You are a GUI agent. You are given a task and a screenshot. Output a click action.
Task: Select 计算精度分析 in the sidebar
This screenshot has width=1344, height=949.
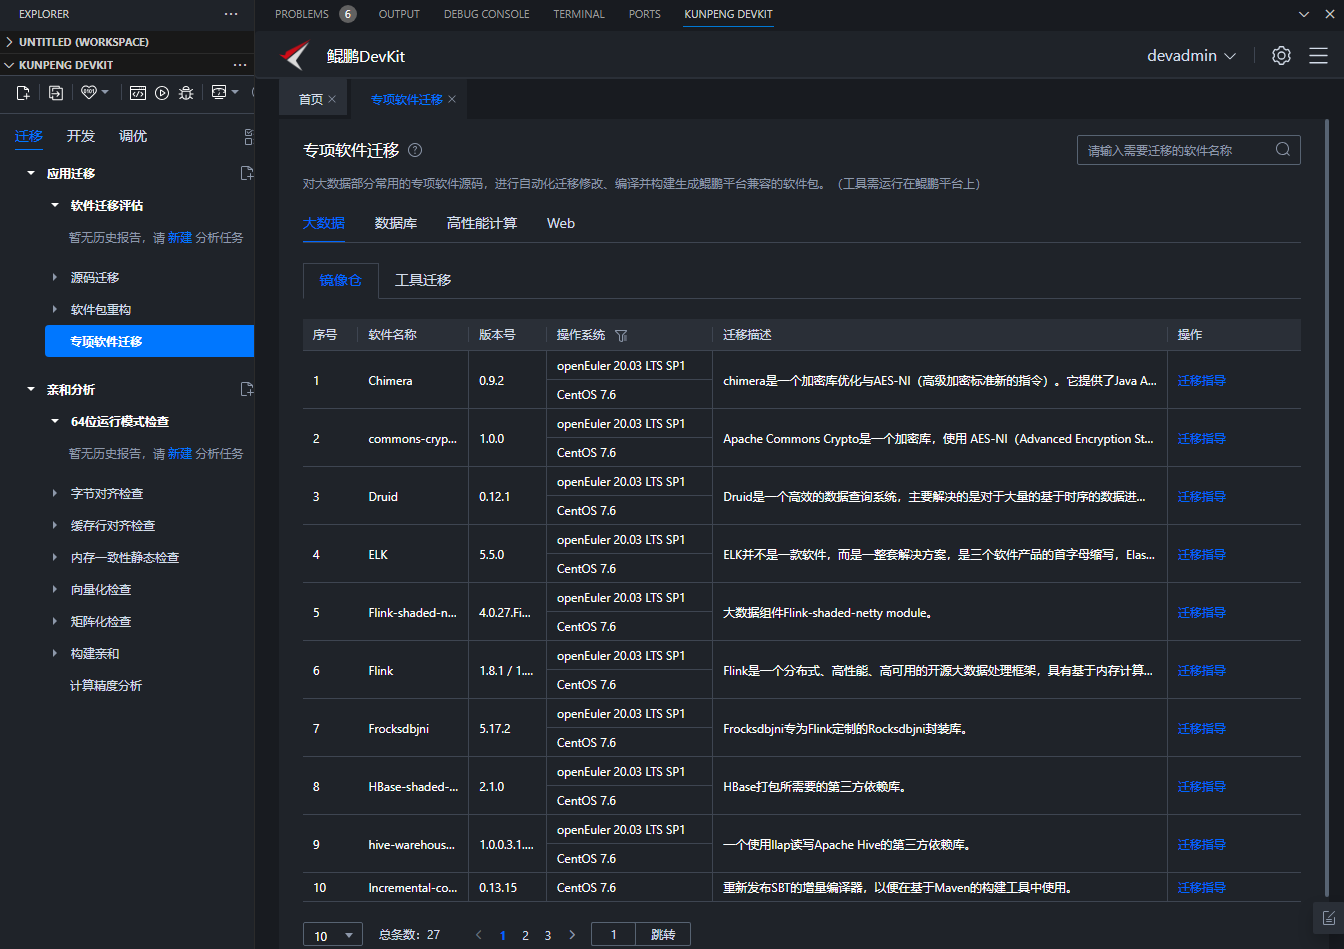tap(106, 685)
